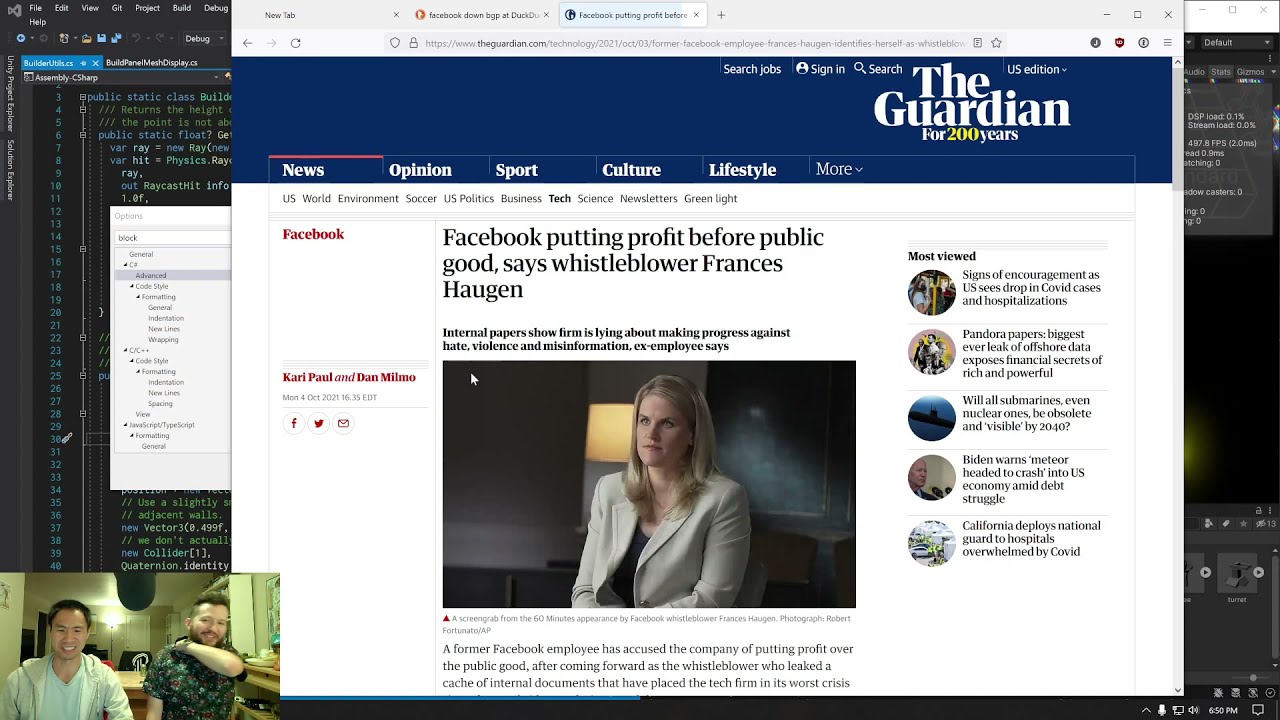Image resolution: width=1280 pixels, height=720 pixels.
Task: Click the Windows microphone tray icon
Action: [1161, 710]
